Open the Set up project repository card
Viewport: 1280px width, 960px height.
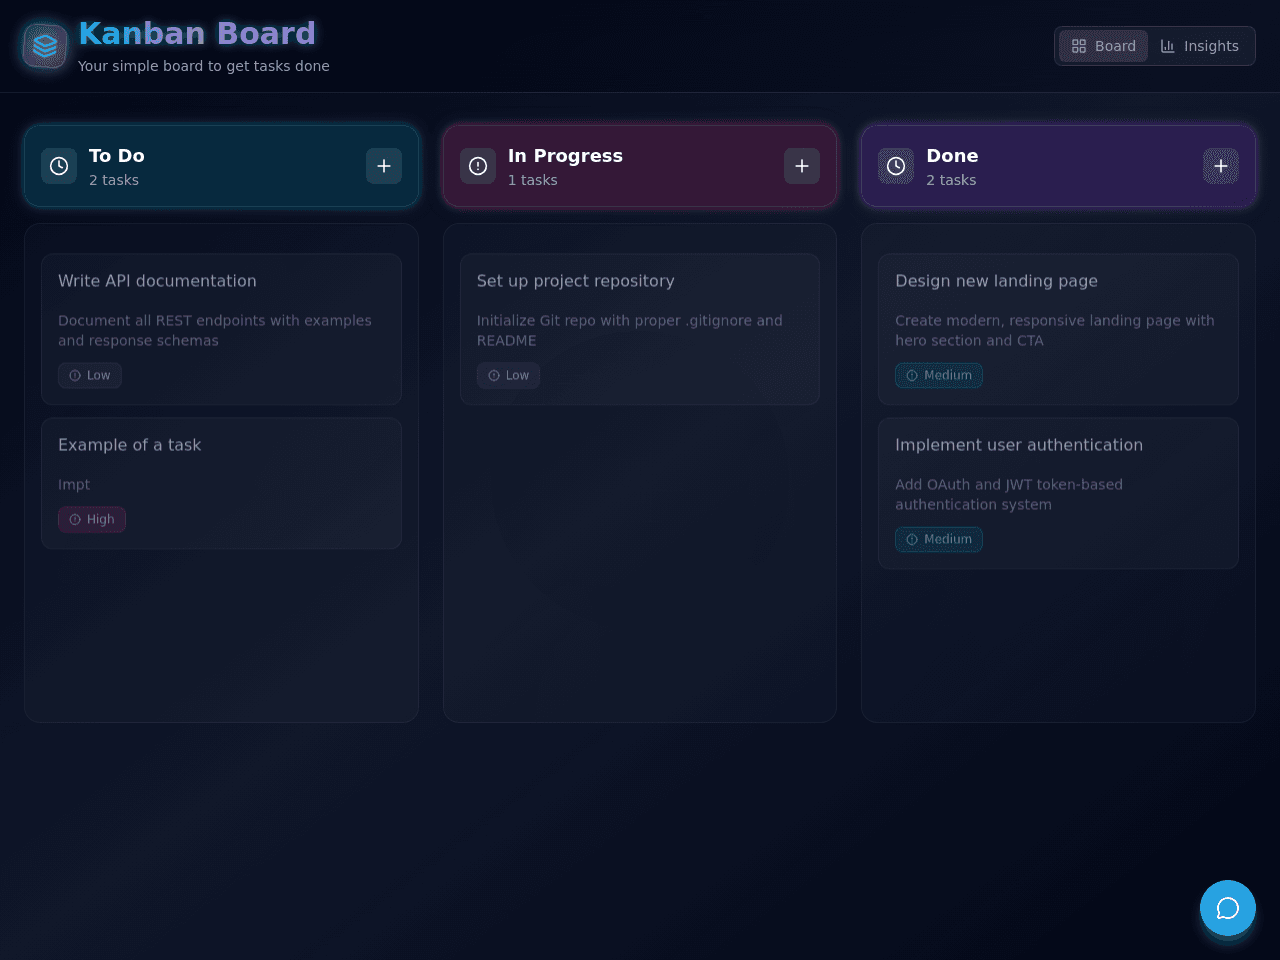pyautogui.click(x=640, y=329)
